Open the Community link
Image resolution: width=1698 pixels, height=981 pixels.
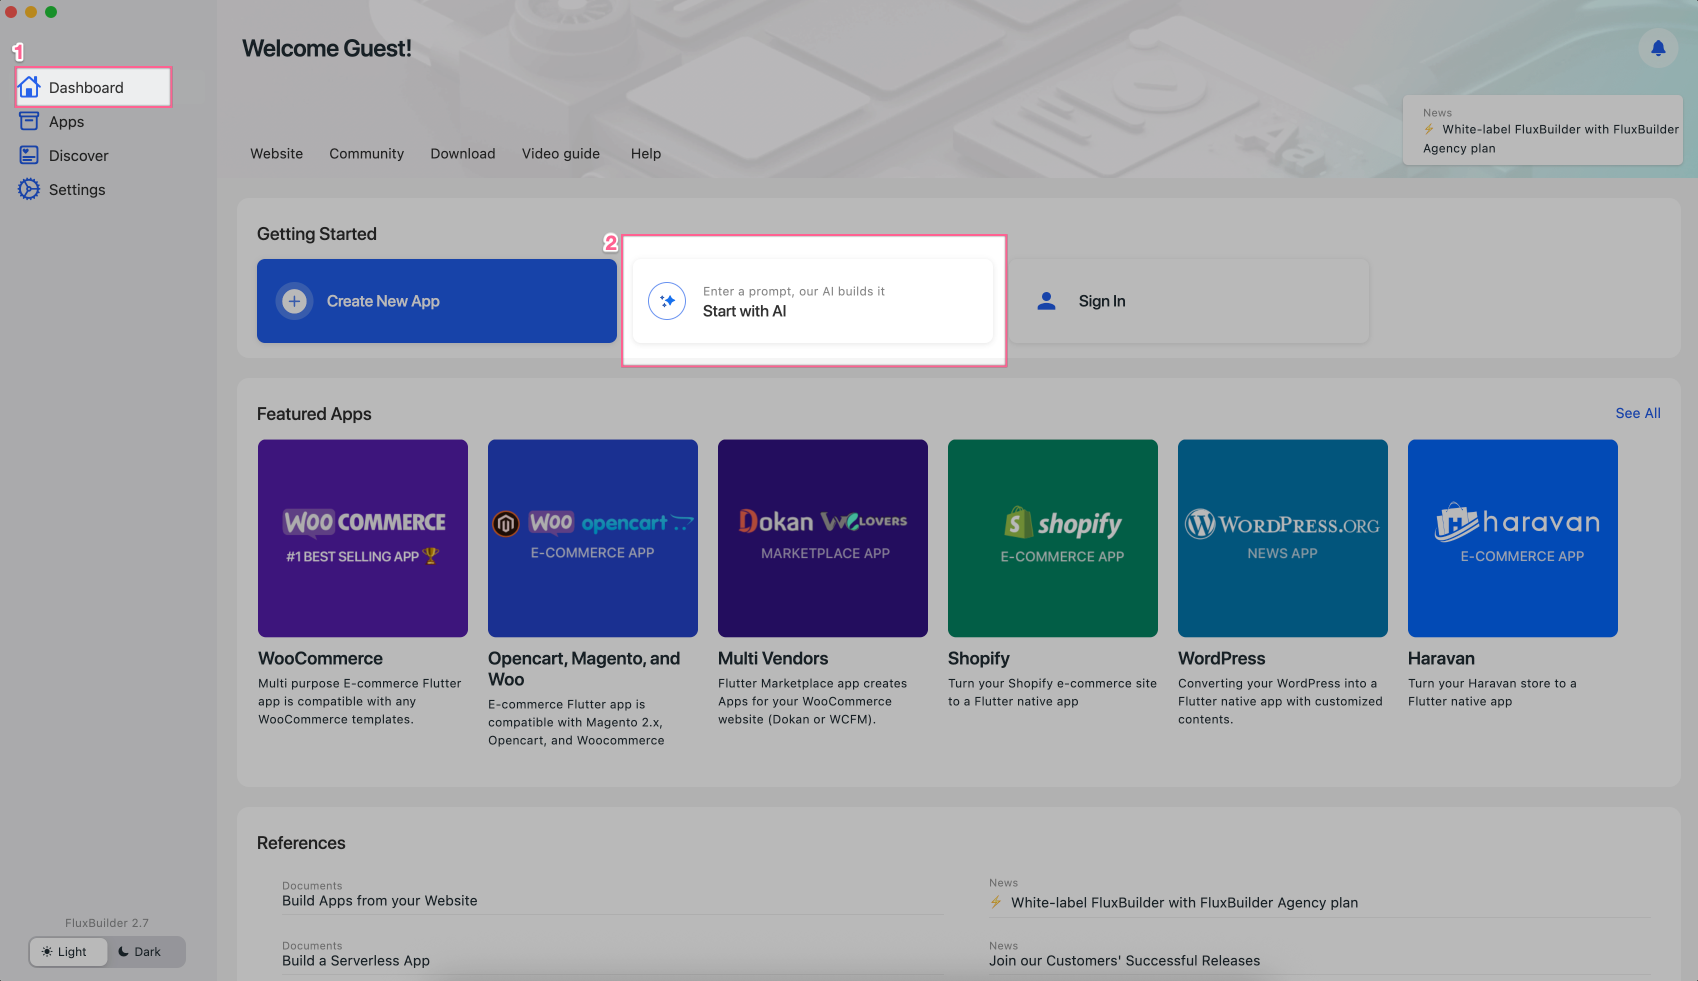click(366, 154)
